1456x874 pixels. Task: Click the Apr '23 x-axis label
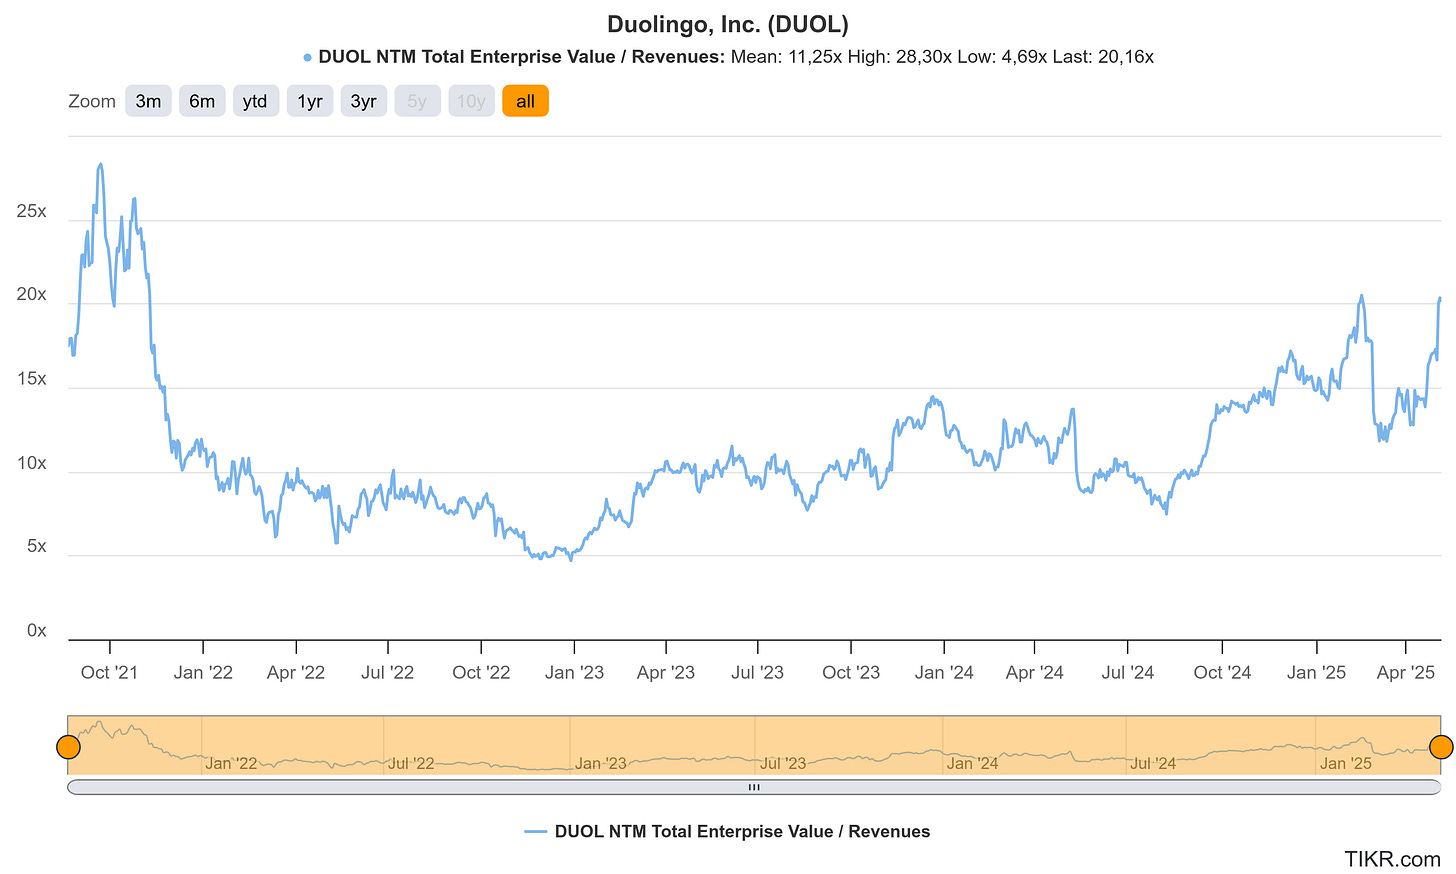tap(666, 672)
